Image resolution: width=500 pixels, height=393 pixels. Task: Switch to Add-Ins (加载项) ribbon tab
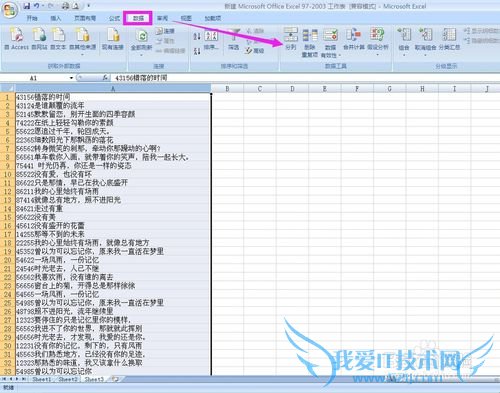tap(213, 18)
